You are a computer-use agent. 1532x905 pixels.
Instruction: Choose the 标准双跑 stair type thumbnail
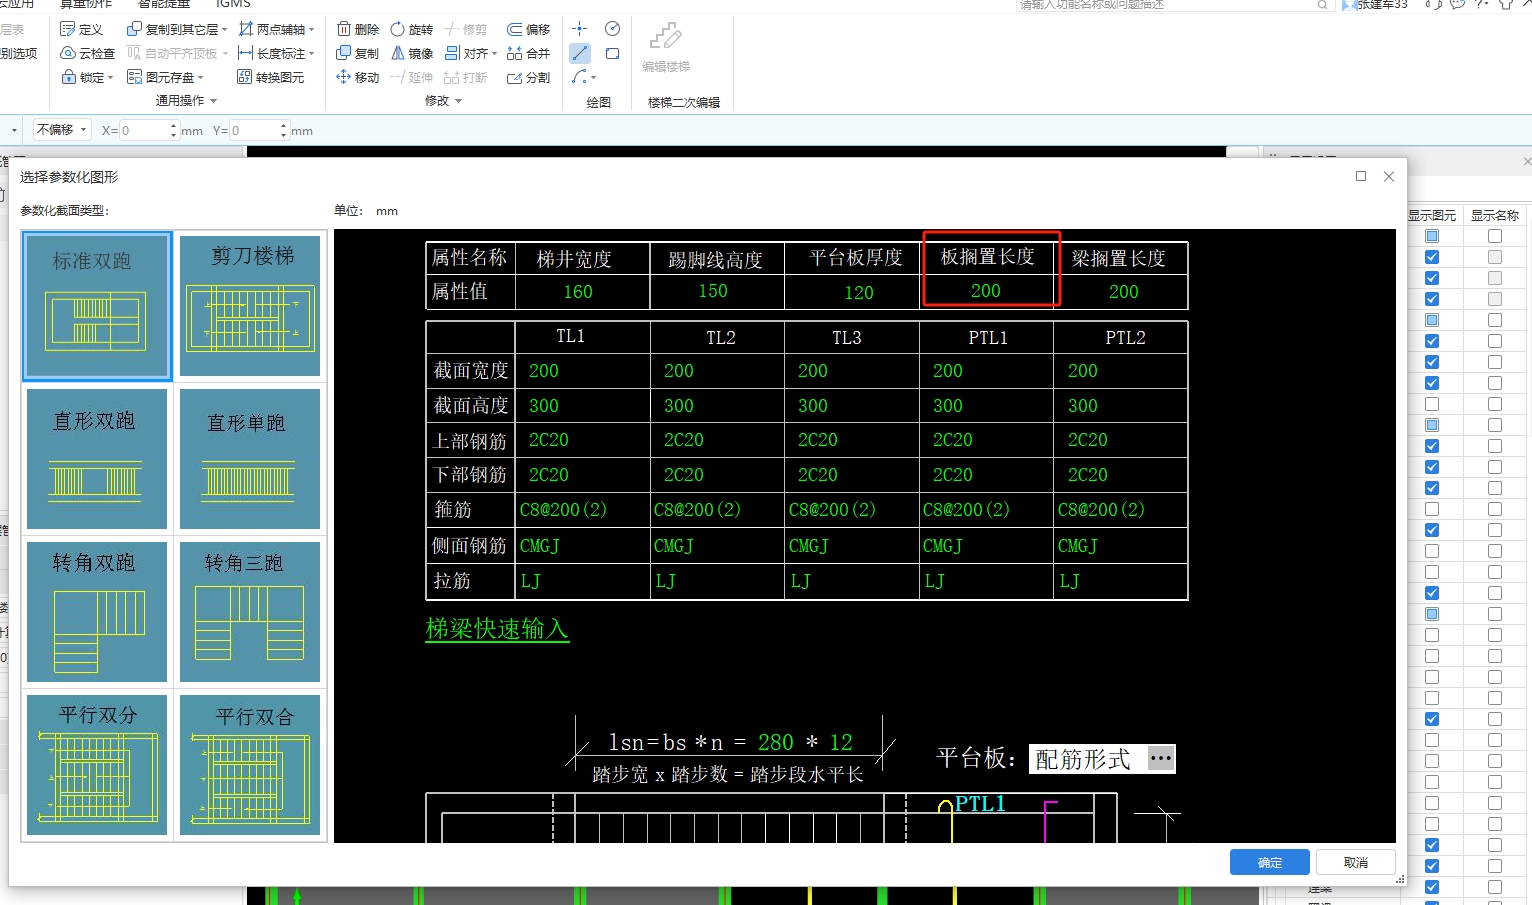click(x=97, y=306)
